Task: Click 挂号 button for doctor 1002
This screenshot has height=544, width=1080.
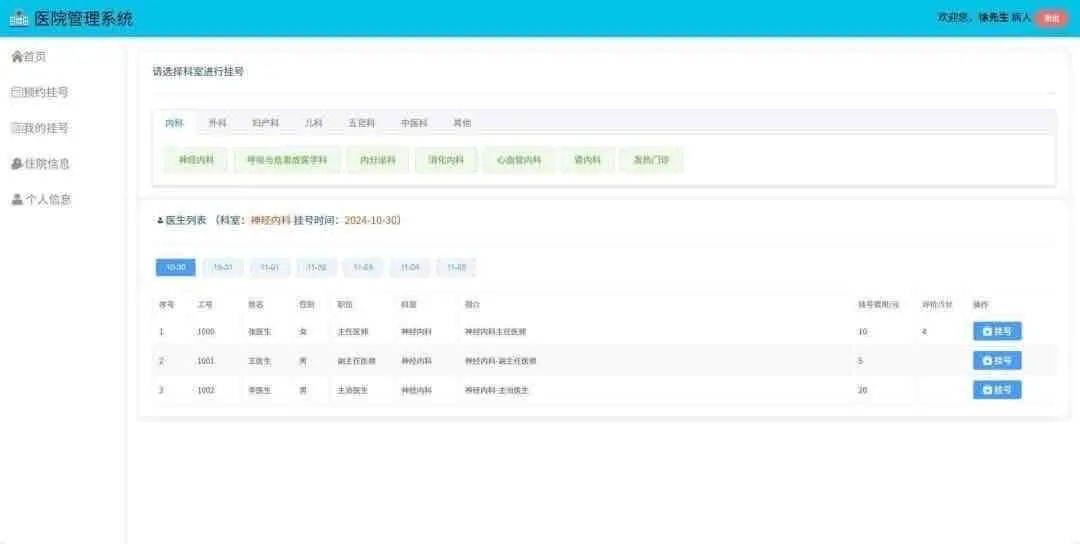Action: [997, 390]
